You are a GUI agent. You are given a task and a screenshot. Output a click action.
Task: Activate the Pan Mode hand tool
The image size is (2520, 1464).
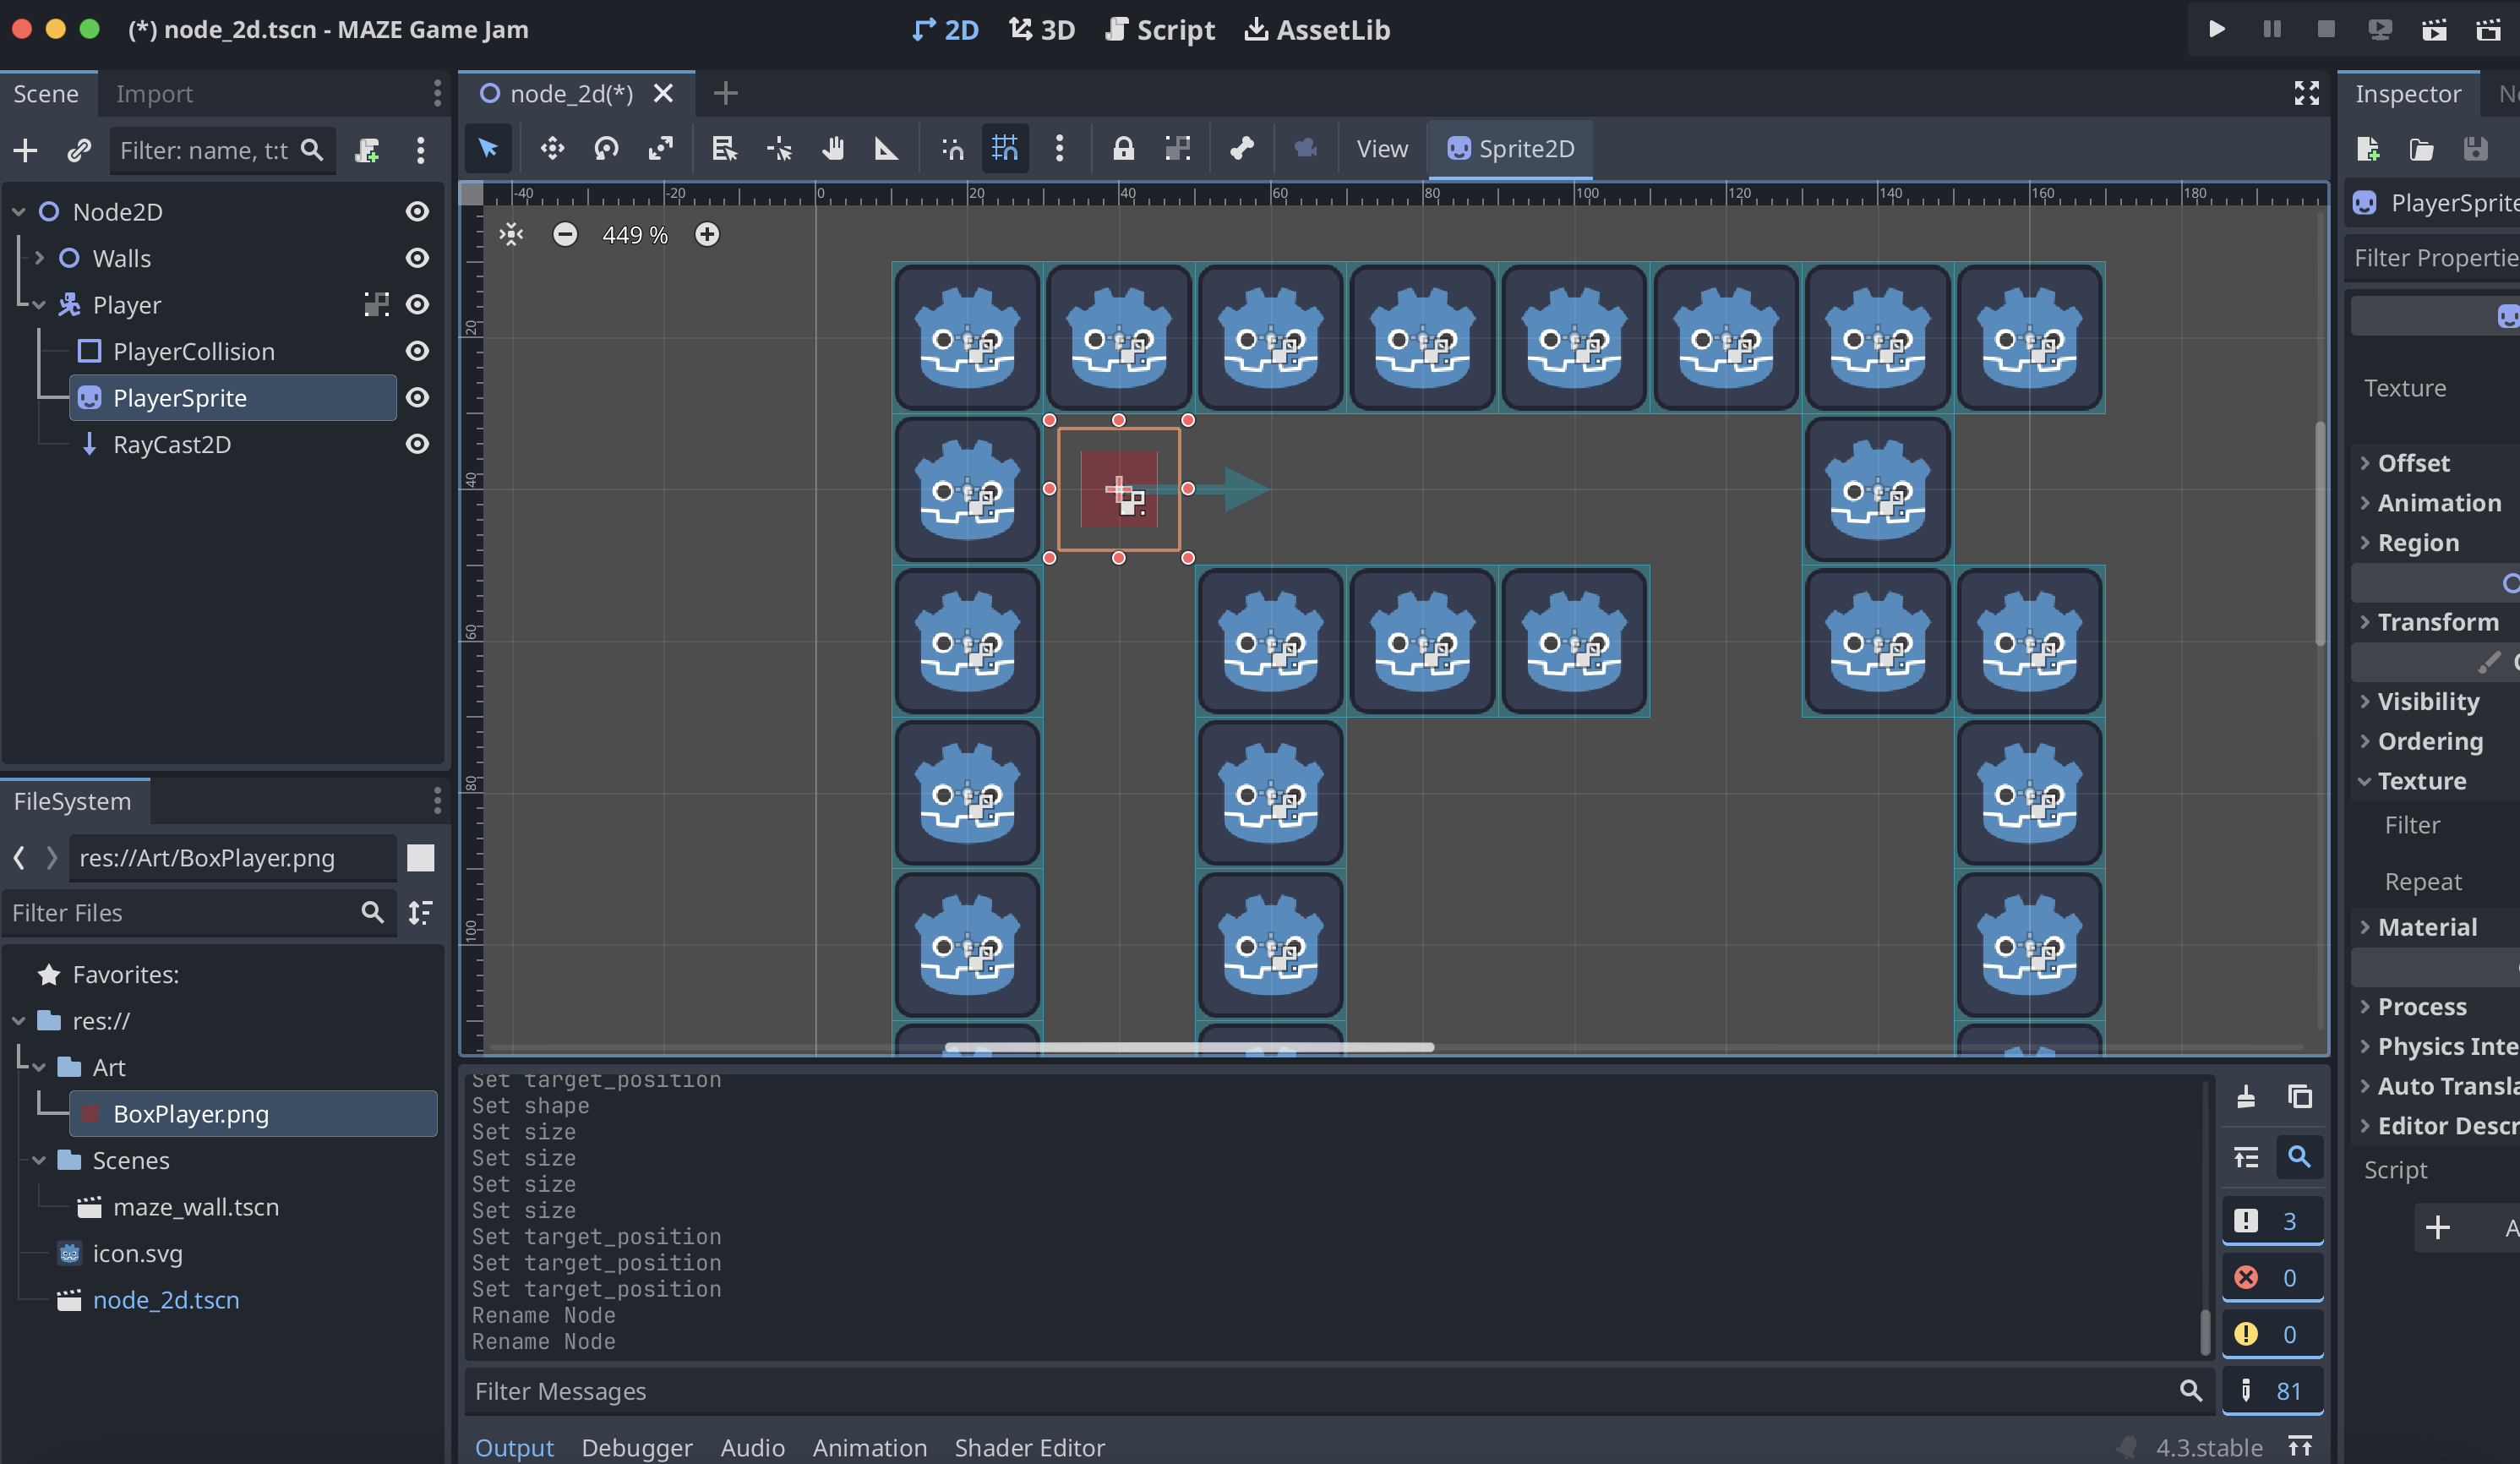[x=833, y=149]
